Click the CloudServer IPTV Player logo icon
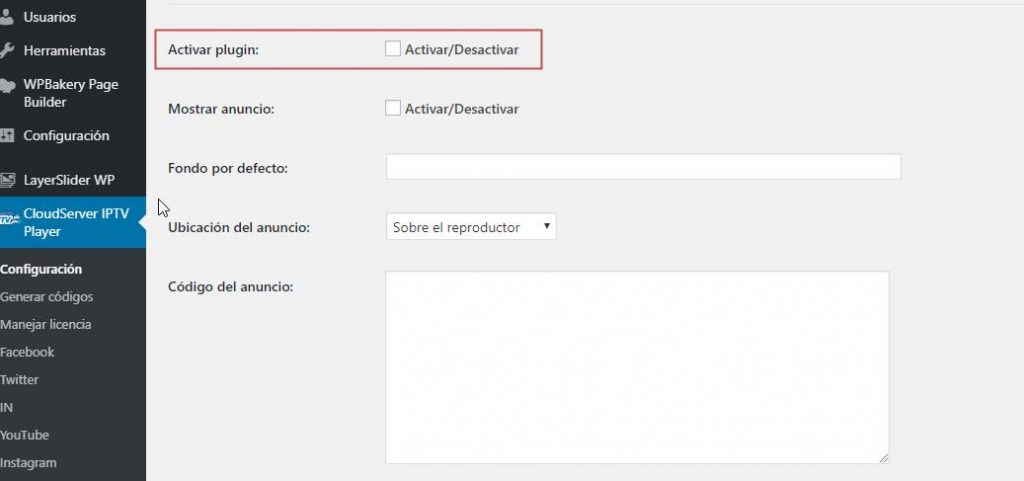Viewport: 1024px width, 481px height. [x=9, y=218]
